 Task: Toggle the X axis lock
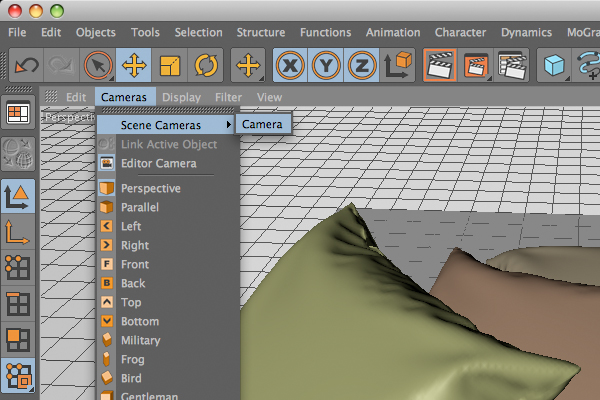[x=290, y=65]
